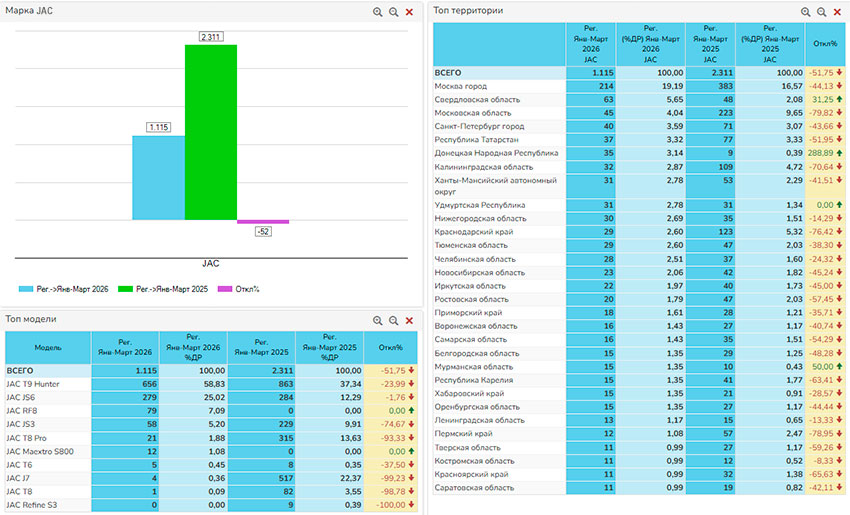Click the 58,83 share cell for T9 Hunter
Viewport: 850px width, 515px height.
pos(193,384)
